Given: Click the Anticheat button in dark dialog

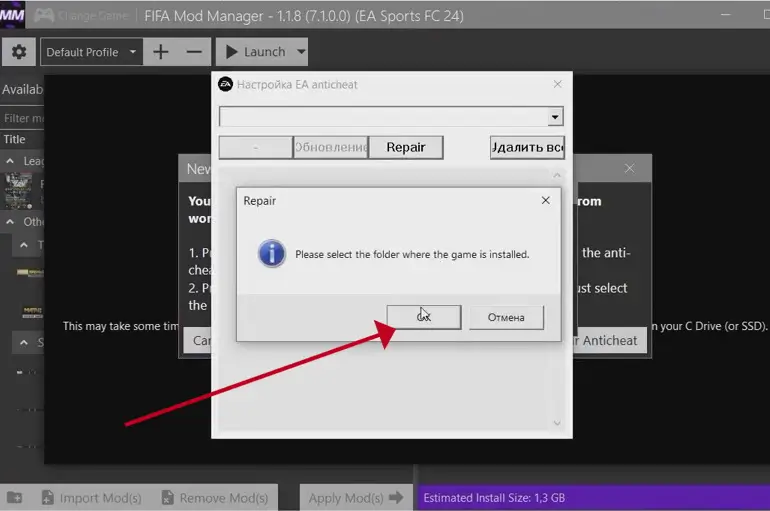Looking at the screenshot, I should pos(610,340).
